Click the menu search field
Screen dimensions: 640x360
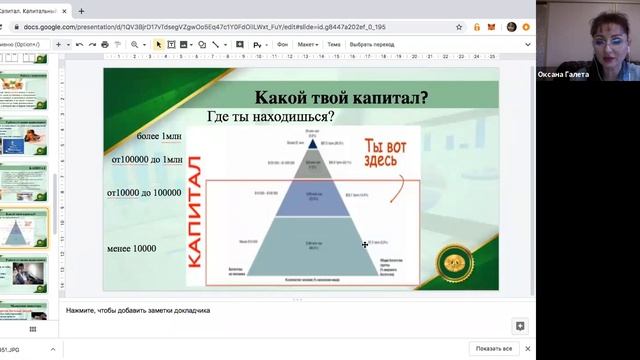[x=24, y=44]
